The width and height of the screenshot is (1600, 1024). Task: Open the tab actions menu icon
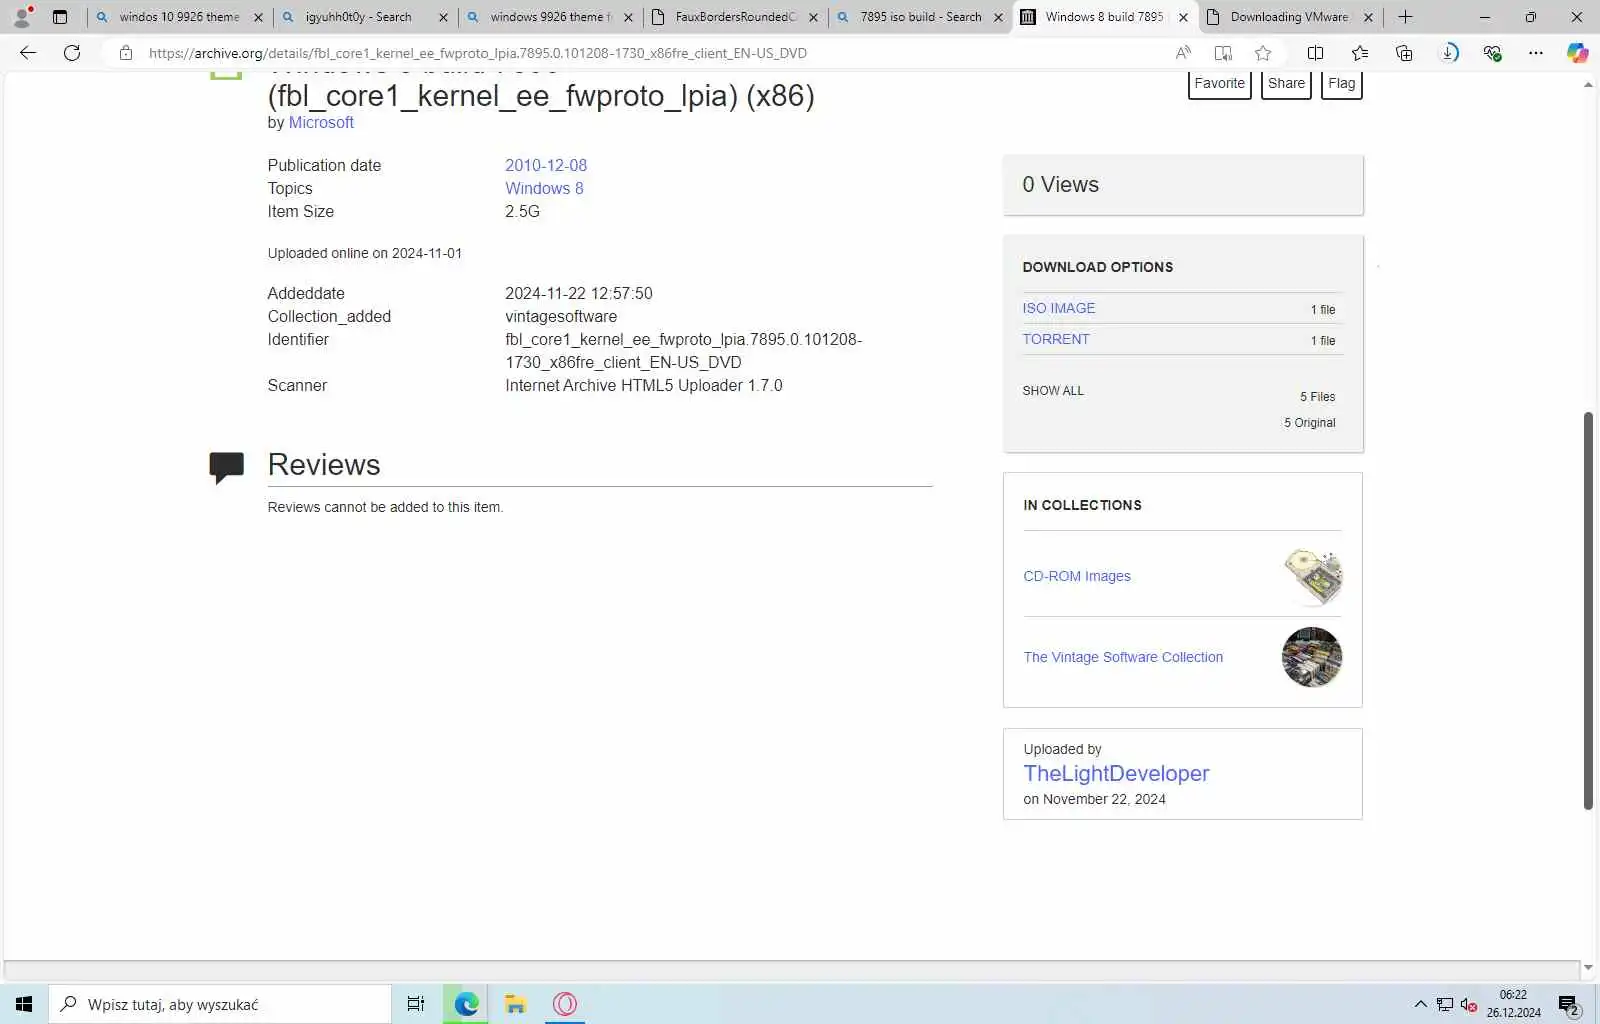coord(60,17)
